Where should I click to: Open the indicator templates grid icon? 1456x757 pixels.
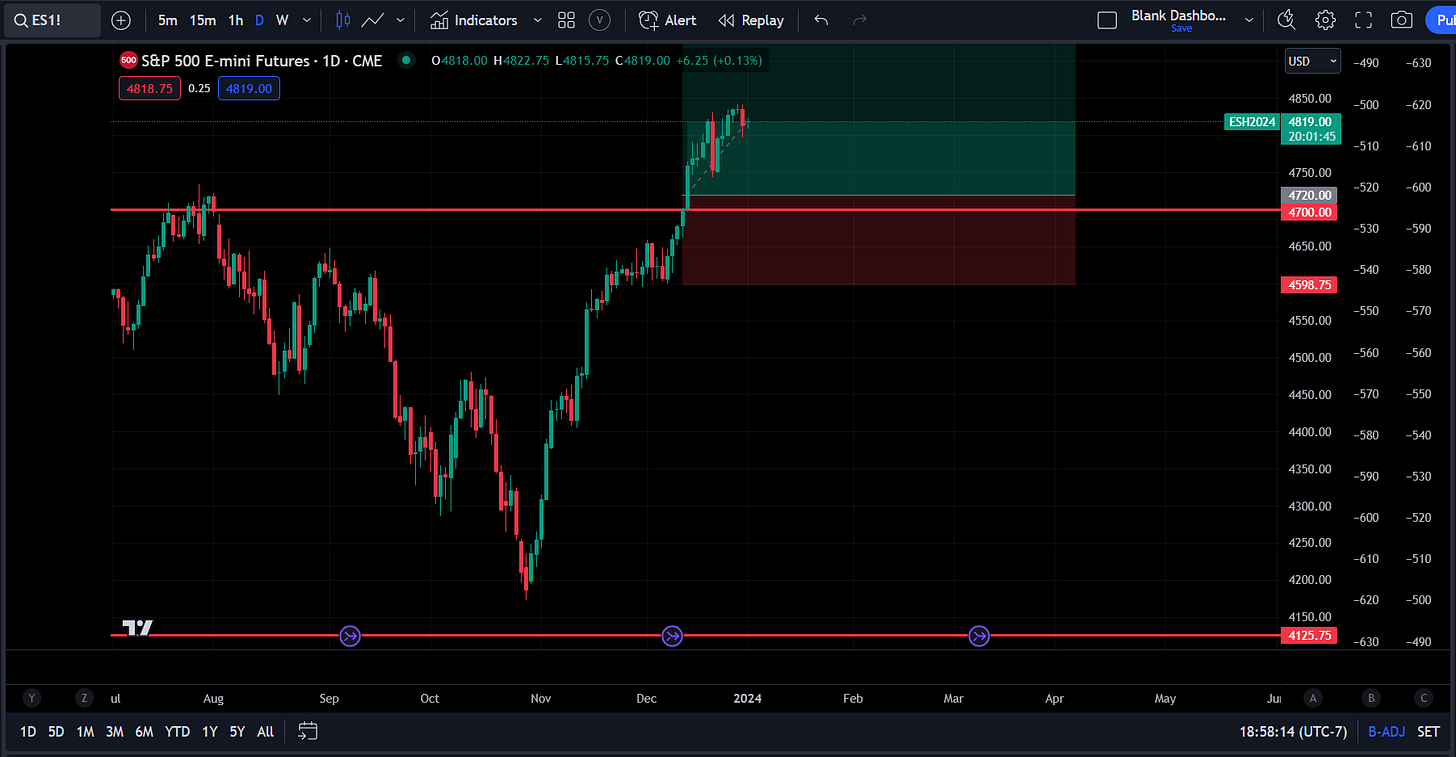(x=566, y=20)
